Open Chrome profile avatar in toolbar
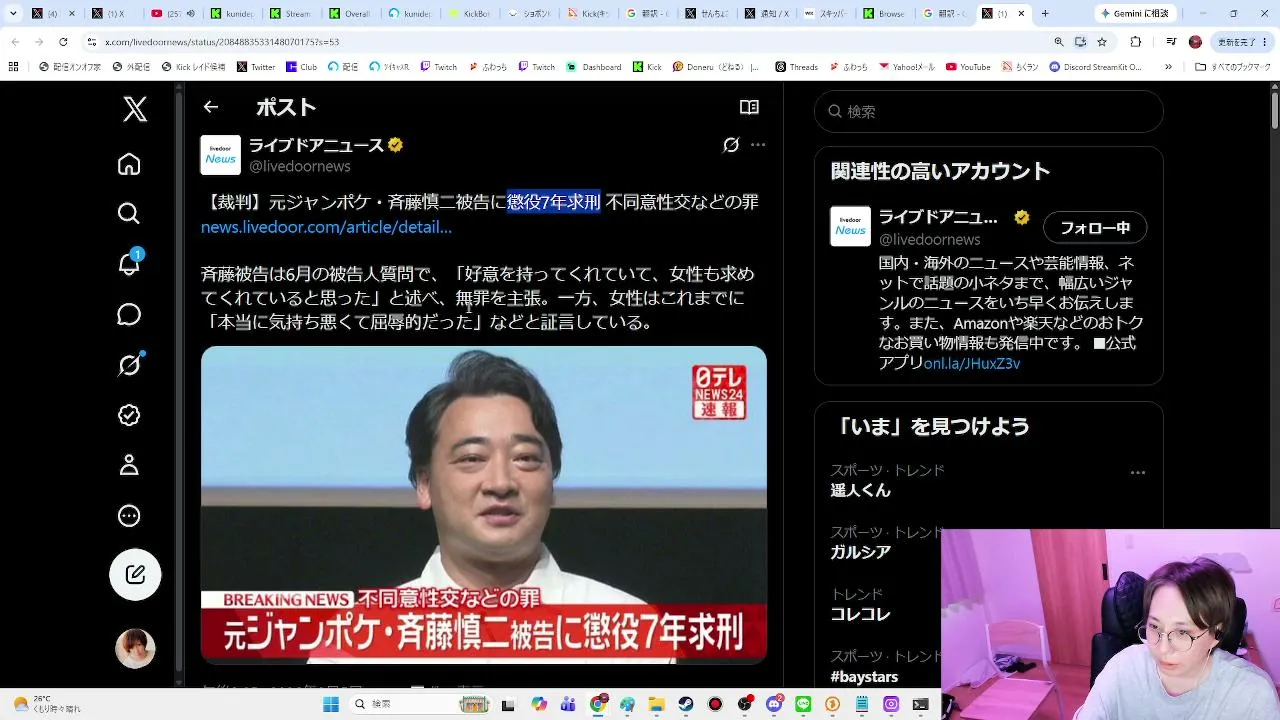The height and width of the screenshot is (720, 1280). [x=1195, y=42]
